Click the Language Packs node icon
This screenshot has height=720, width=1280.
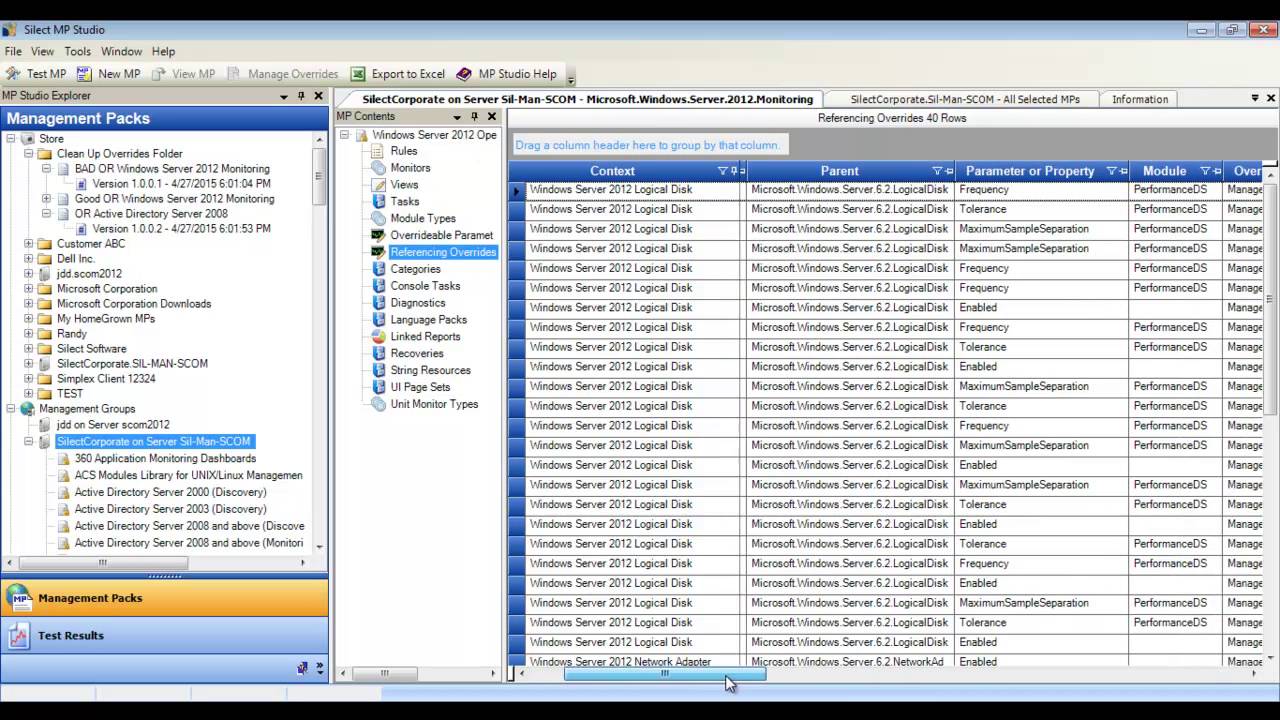pyautogui.click(x=379, y=320)
